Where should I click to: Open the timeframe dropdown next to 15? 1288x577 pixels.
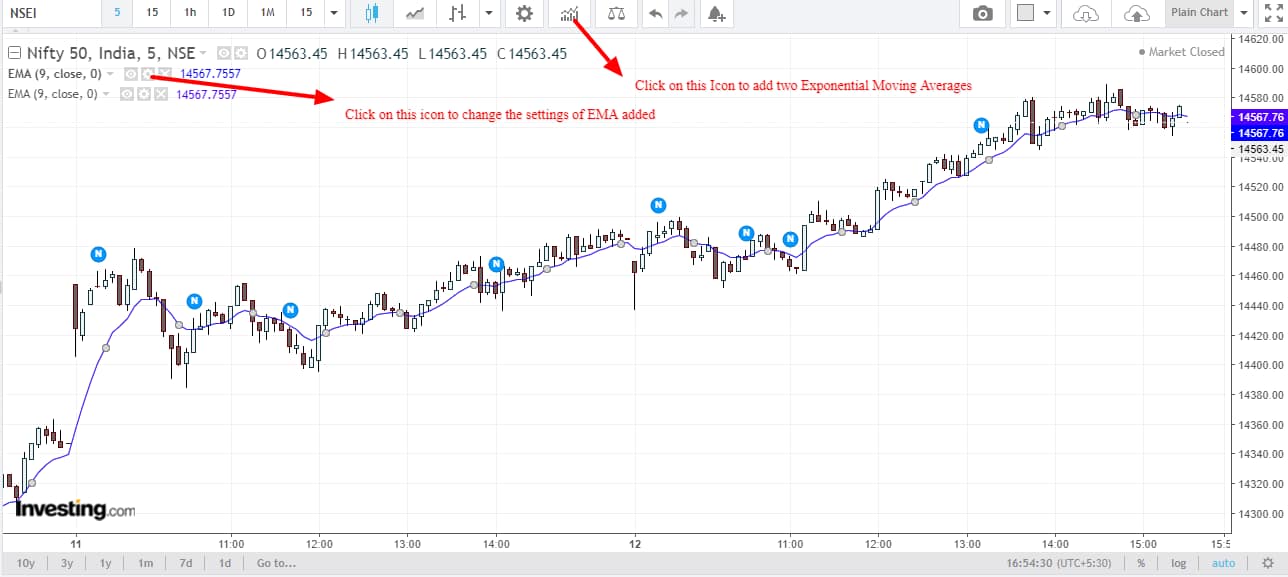click(333, 13)
